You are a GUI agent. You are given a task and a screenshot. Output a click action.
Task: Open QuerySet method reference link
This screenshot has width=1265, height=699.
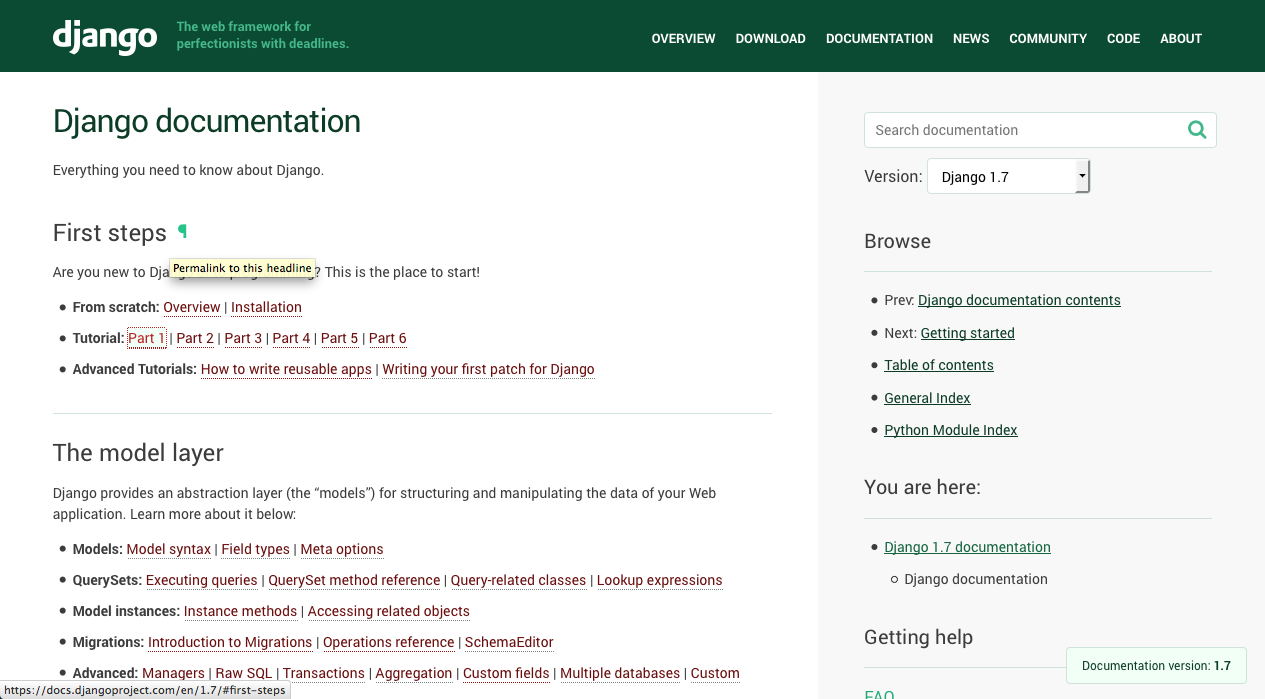click(354, 580)
